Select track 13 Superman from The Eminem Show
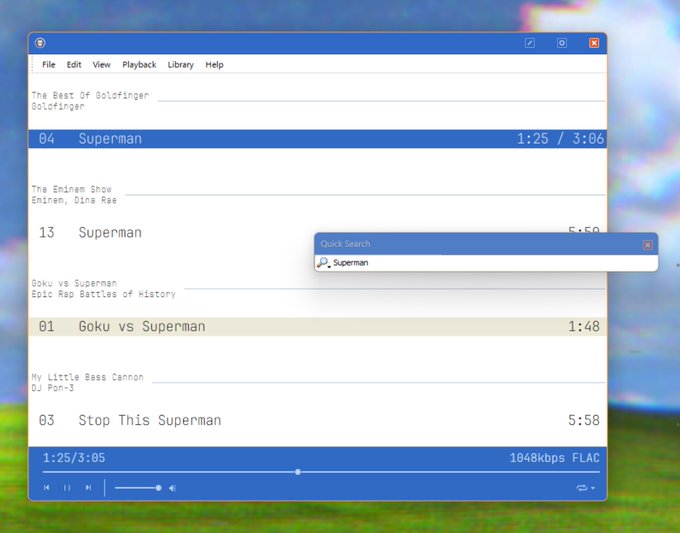680x533 pixels. [x=317, y=232]
